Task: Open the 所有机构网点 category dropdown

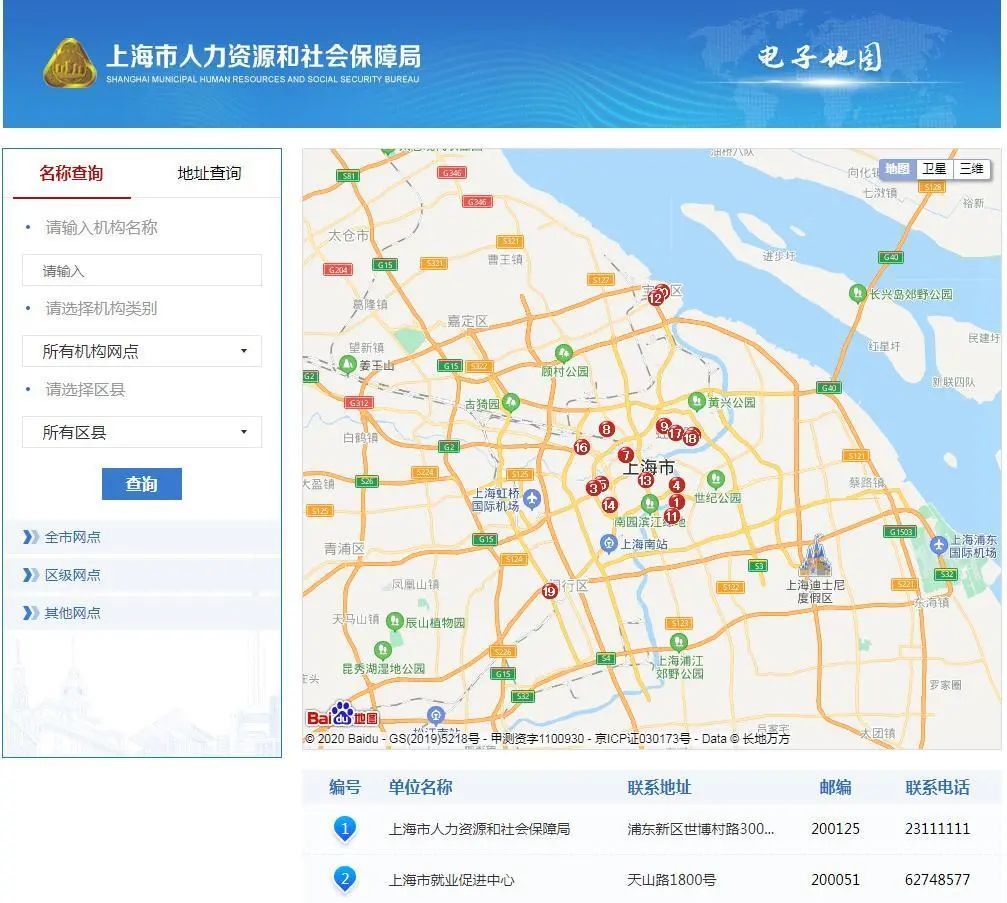Action: point(142,351)
